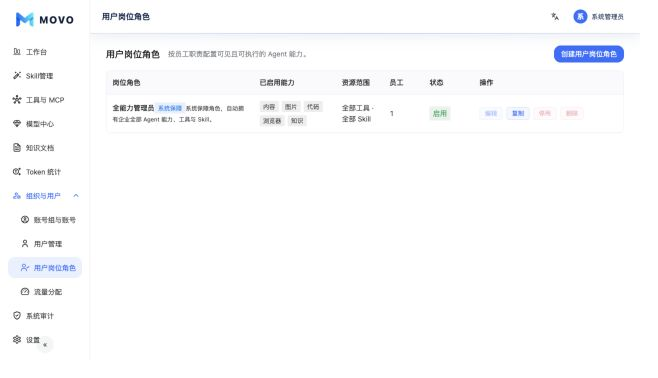This screenshot has height=378, width=658.
Task: Click 资源范围 column header
Action: coord(356,83)
